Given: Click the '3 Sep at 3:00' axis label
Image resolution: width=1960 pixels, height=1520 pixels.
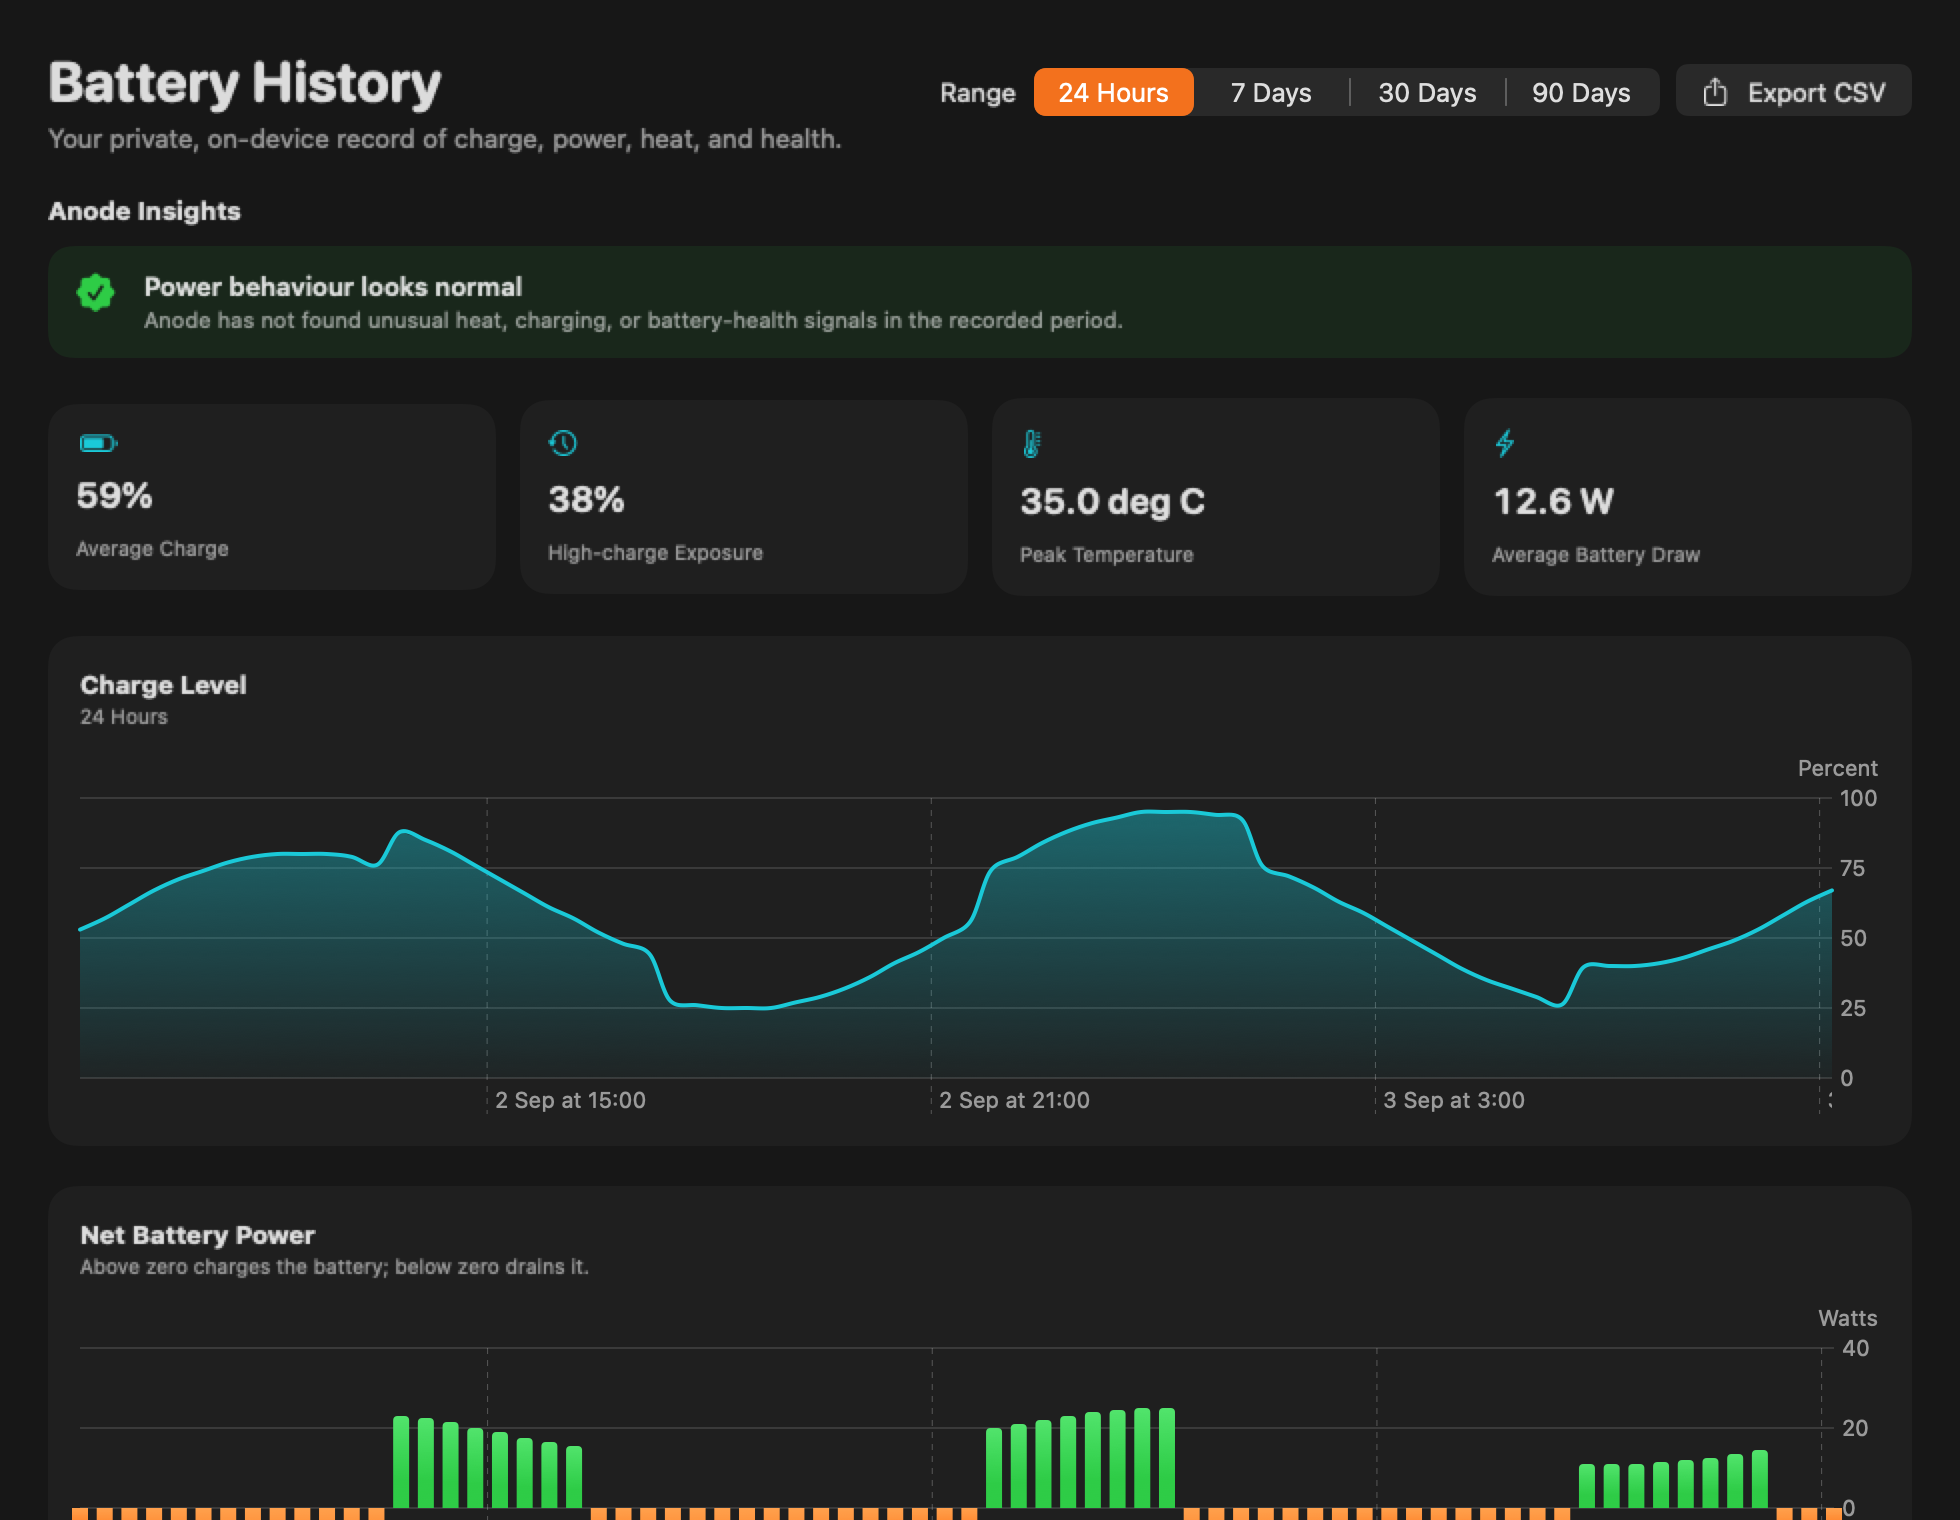Looking at the screenshot, I should (x=1454, y=1100).
